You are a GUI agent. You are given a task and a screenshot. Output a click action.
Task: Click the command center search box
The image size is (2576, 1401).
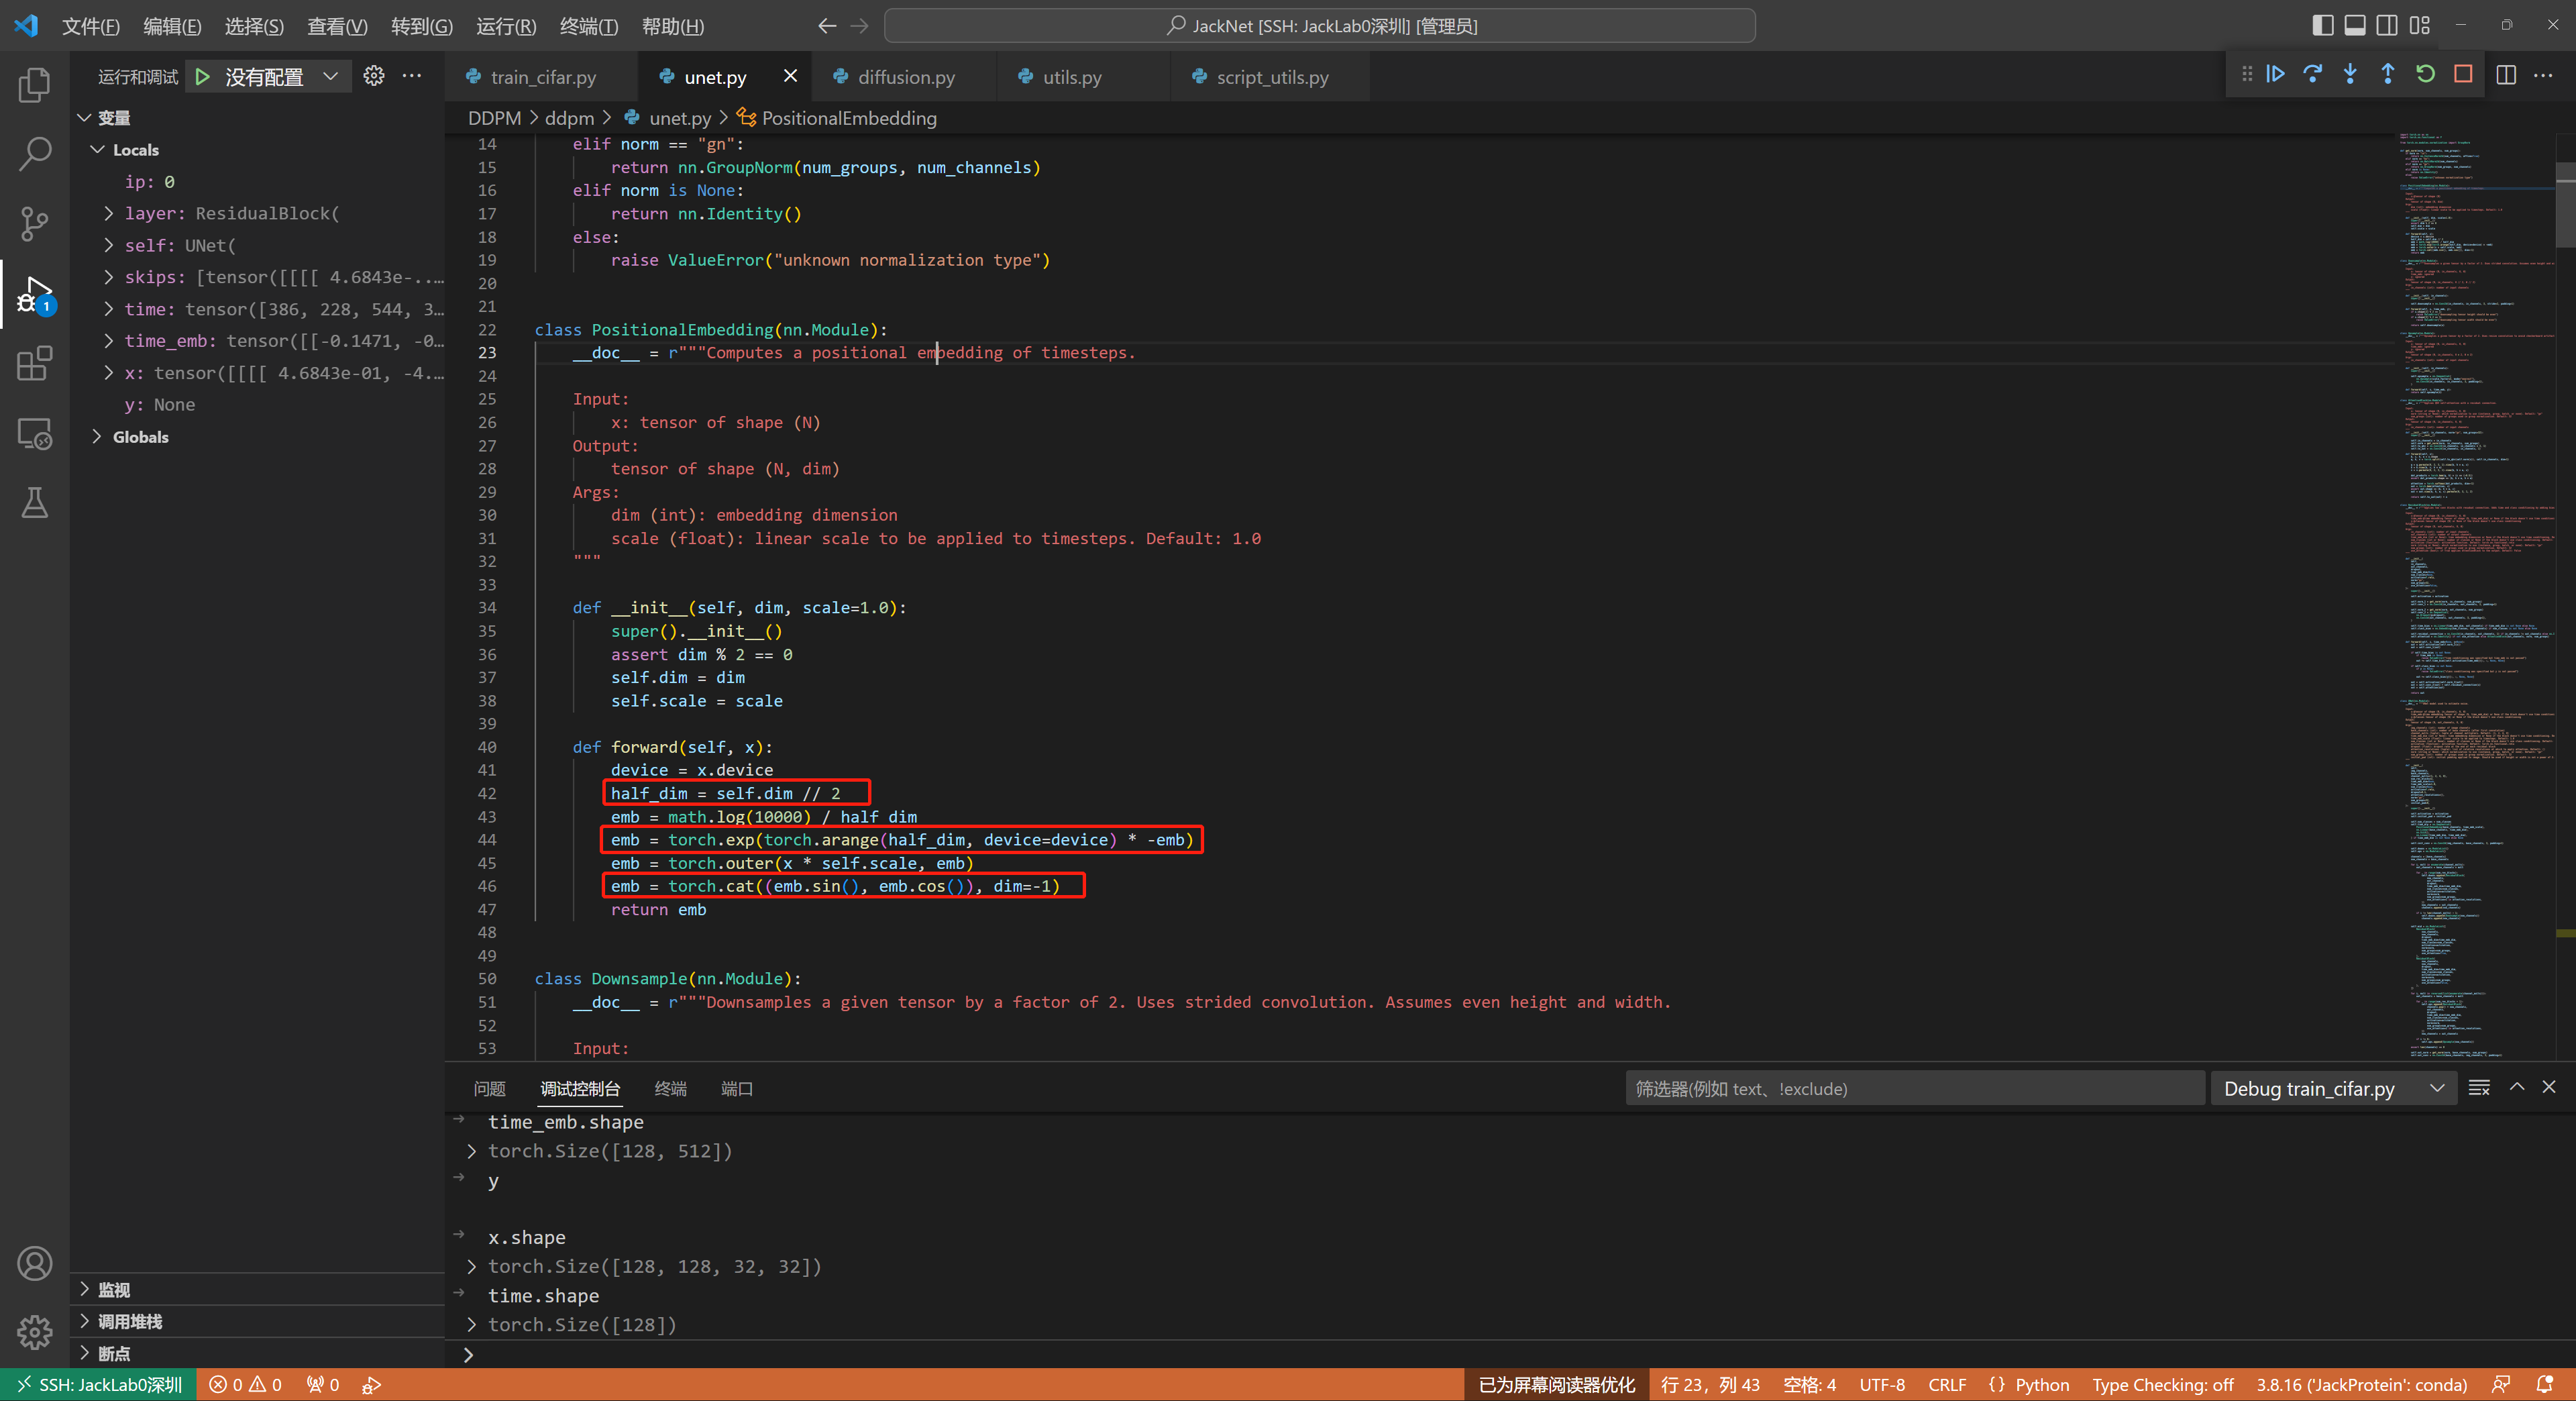[1320, 26]
